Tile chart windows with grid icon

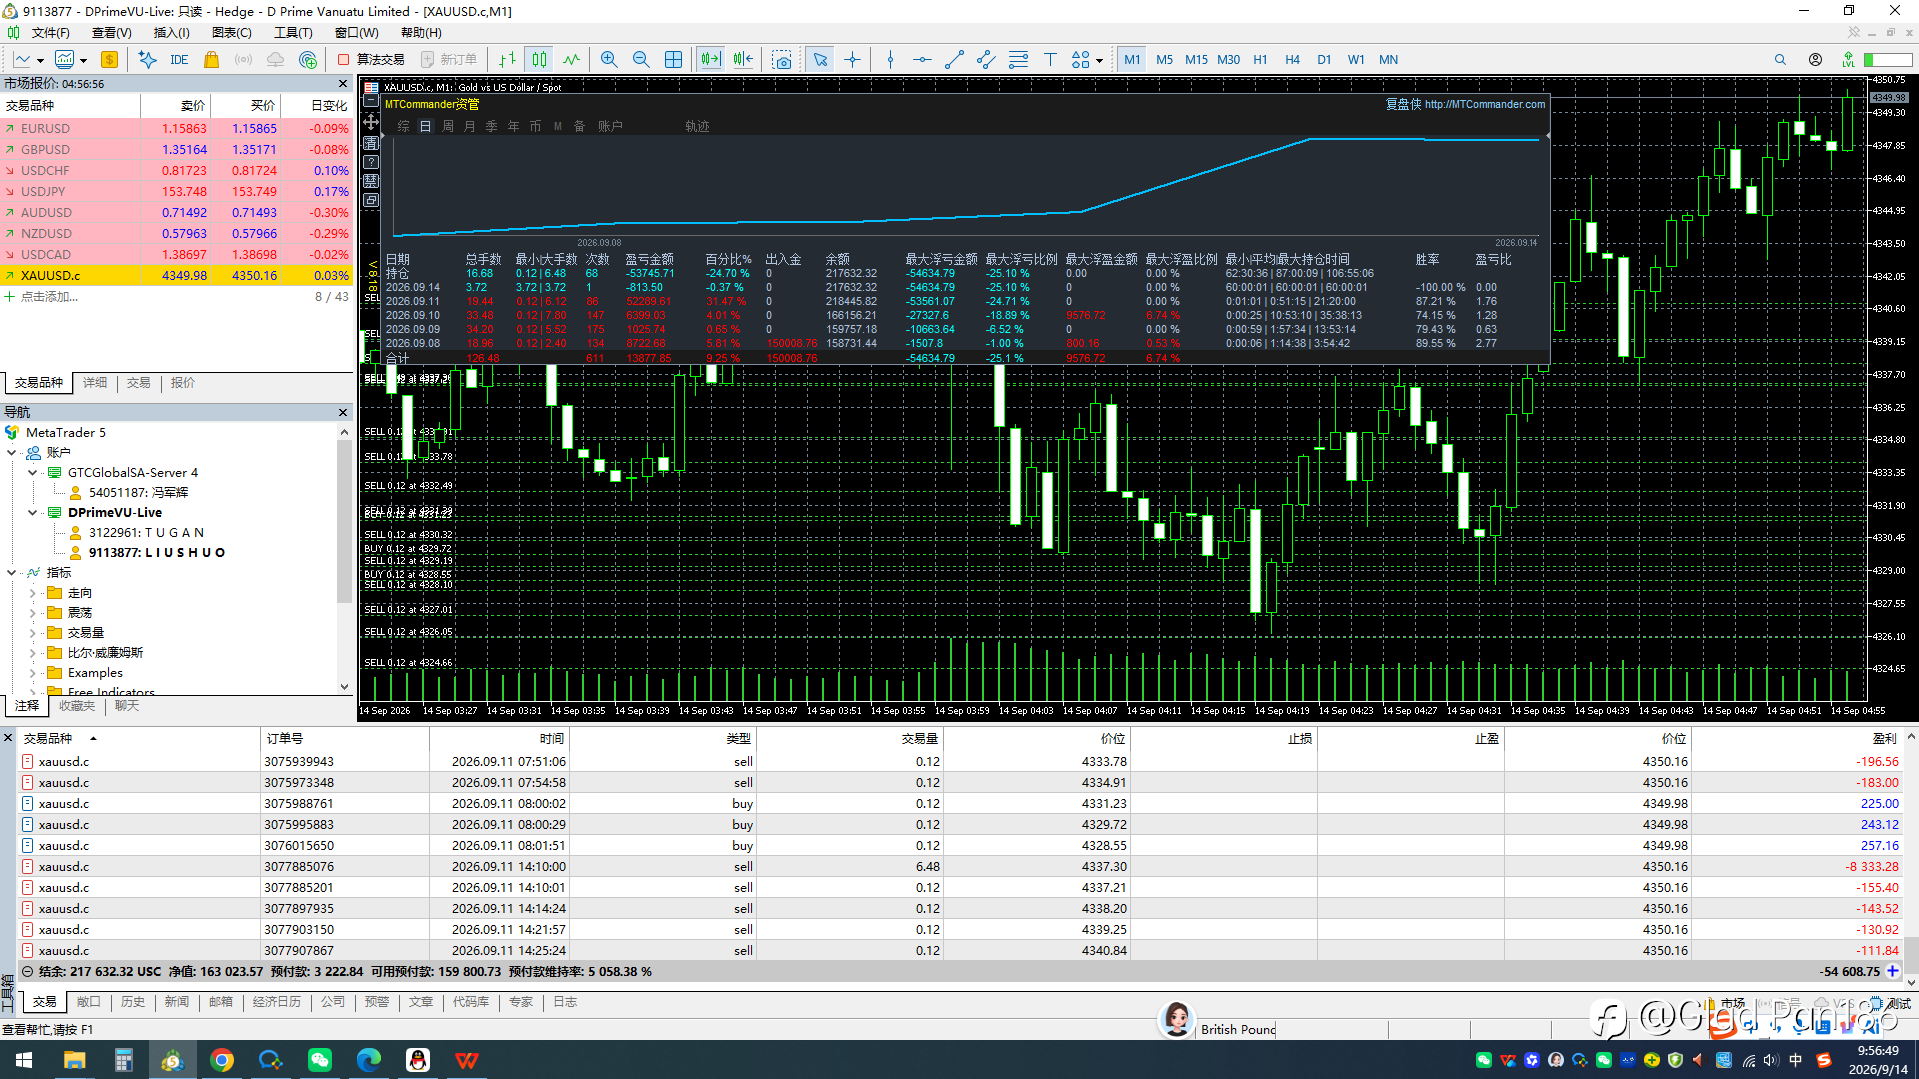[674, 60]
